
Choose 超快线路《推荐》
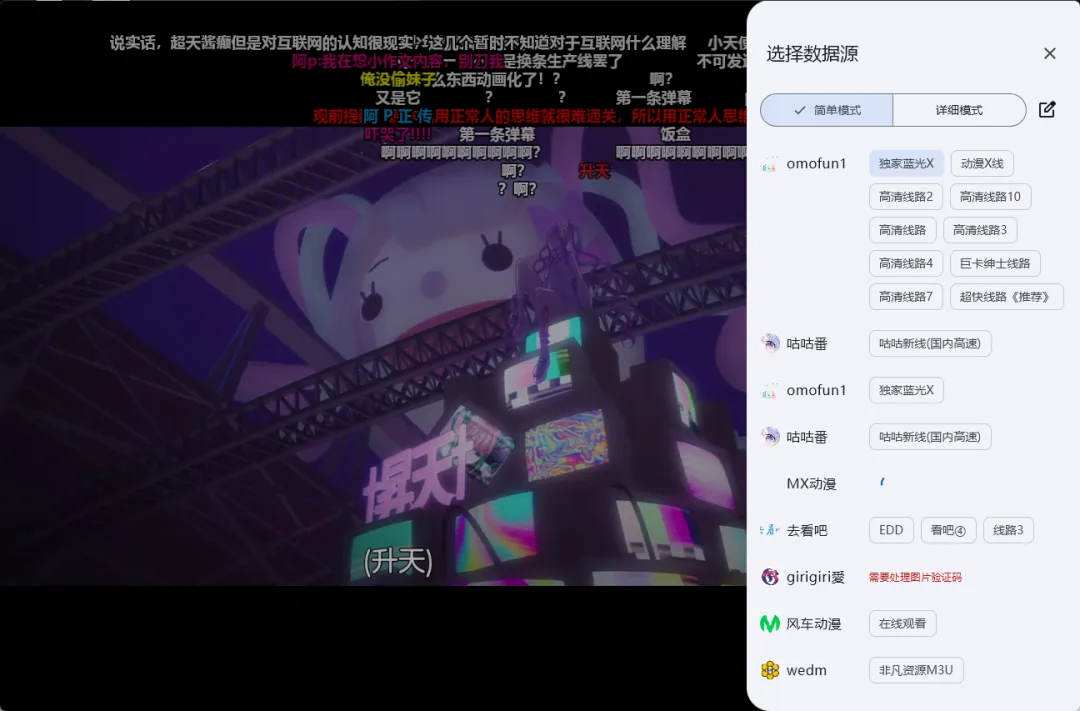pos(1006,297)
